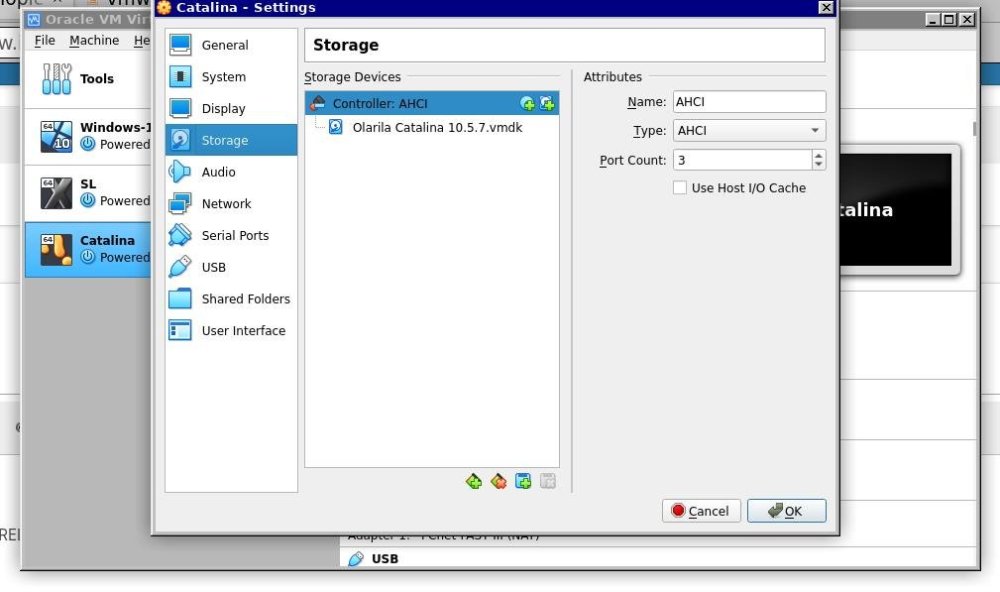Select Windows-10 VM in the machine list
The height and width of the screenshot is (592, 1000).
click(88, 137)
